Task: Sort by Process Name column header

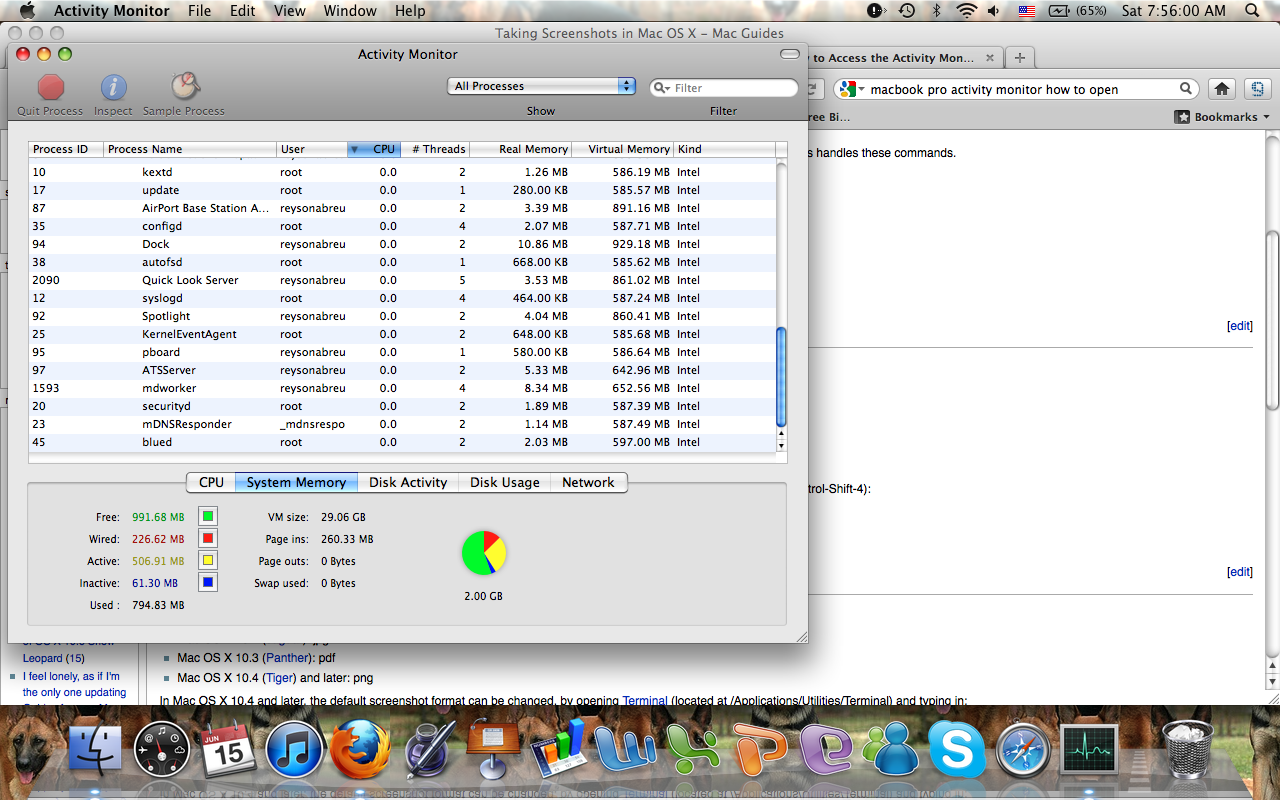Action: [x=190, y=149]
